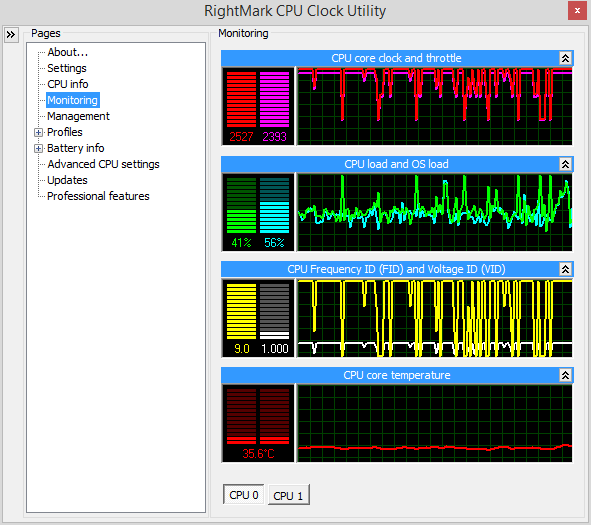Click the CPU load and OS load header

coord(397,164)
